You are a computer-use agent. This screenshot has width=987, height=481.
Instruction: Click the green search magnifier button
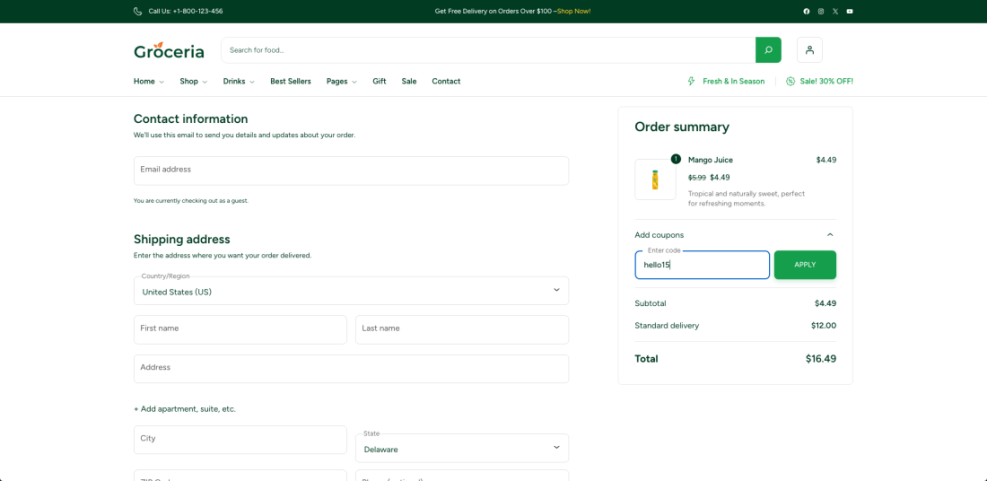(x=768, y=50)
